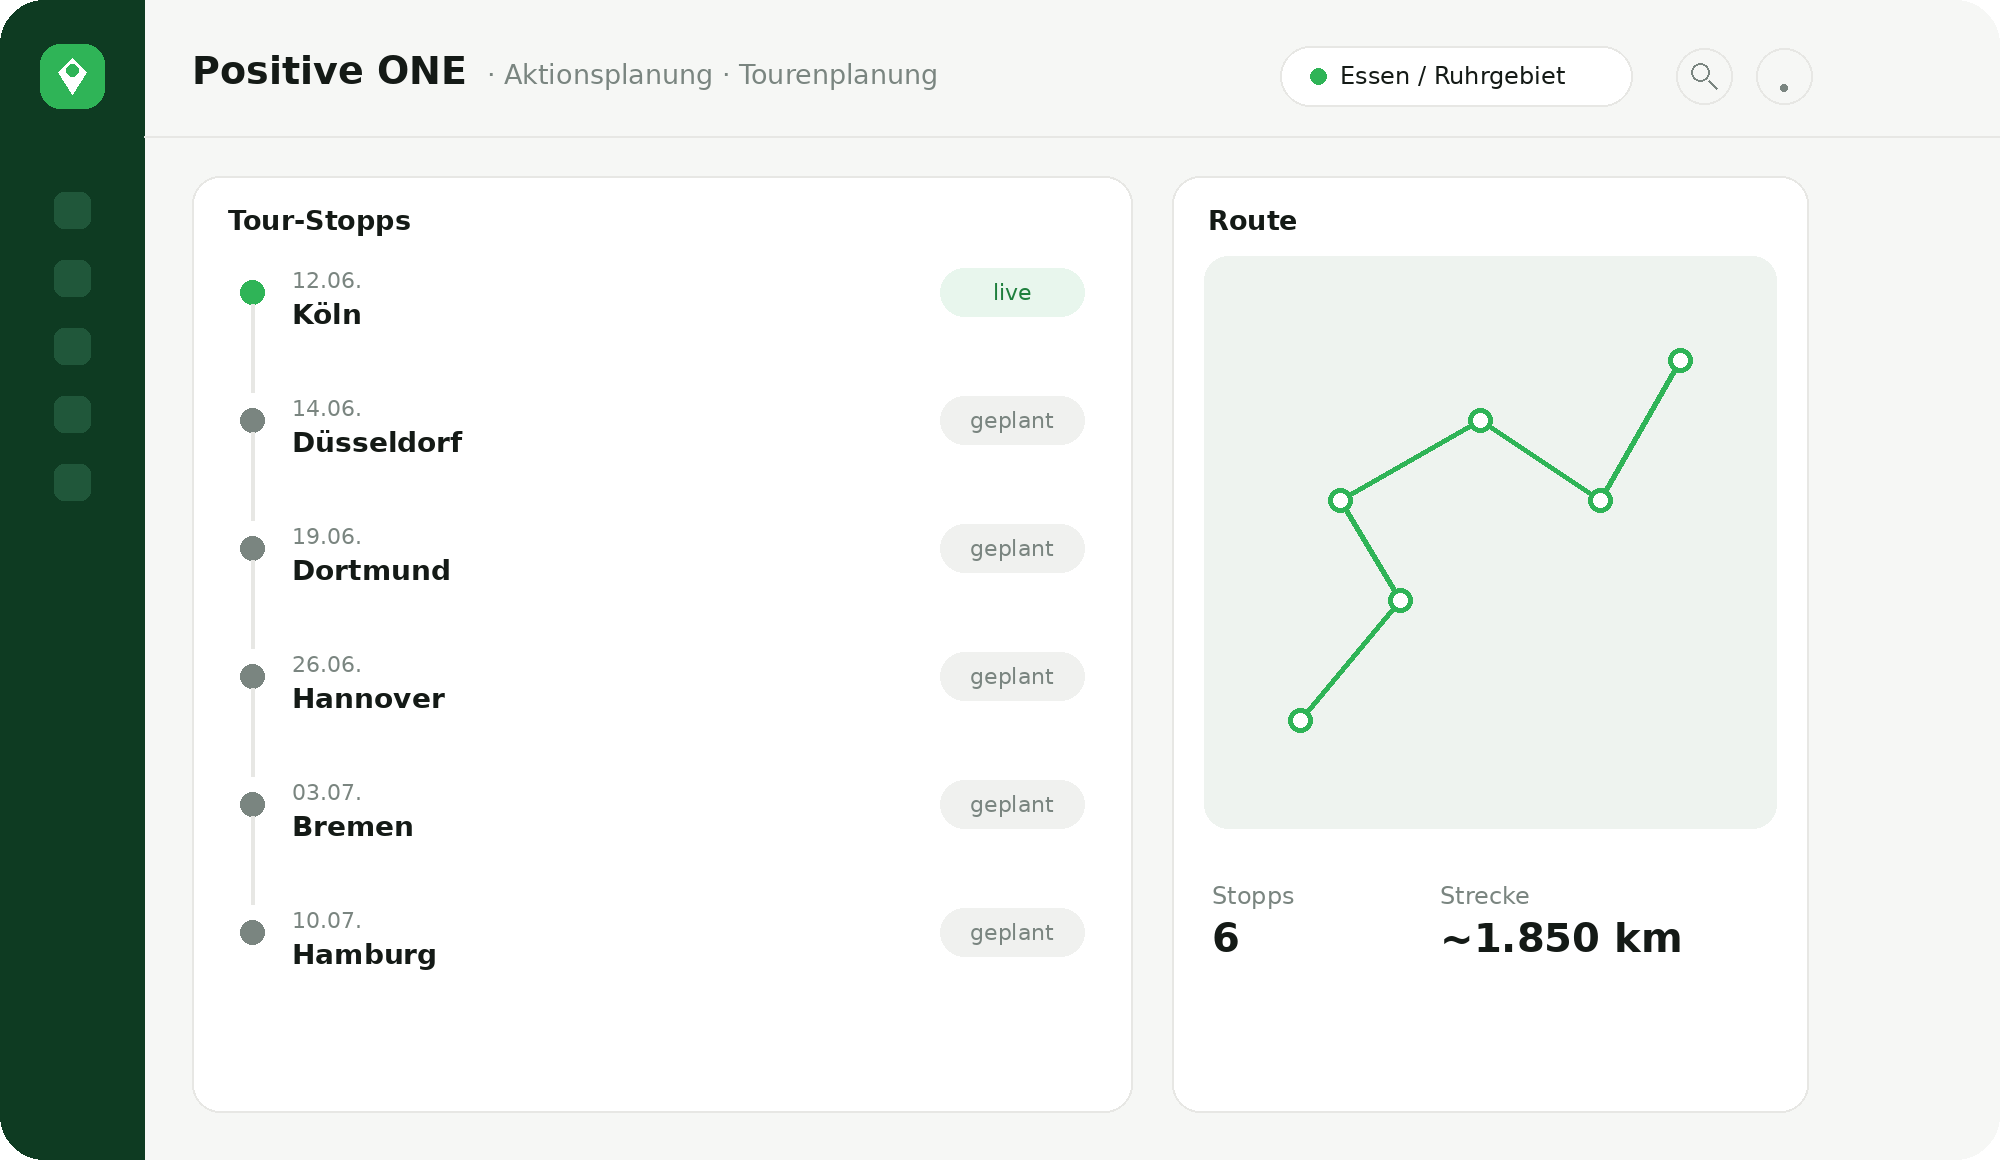Click the date 12.06. above Köln
Image resolution: width=2000 pixels, height=1160 pixels.
pyautogui.click(x=327, y=280)
